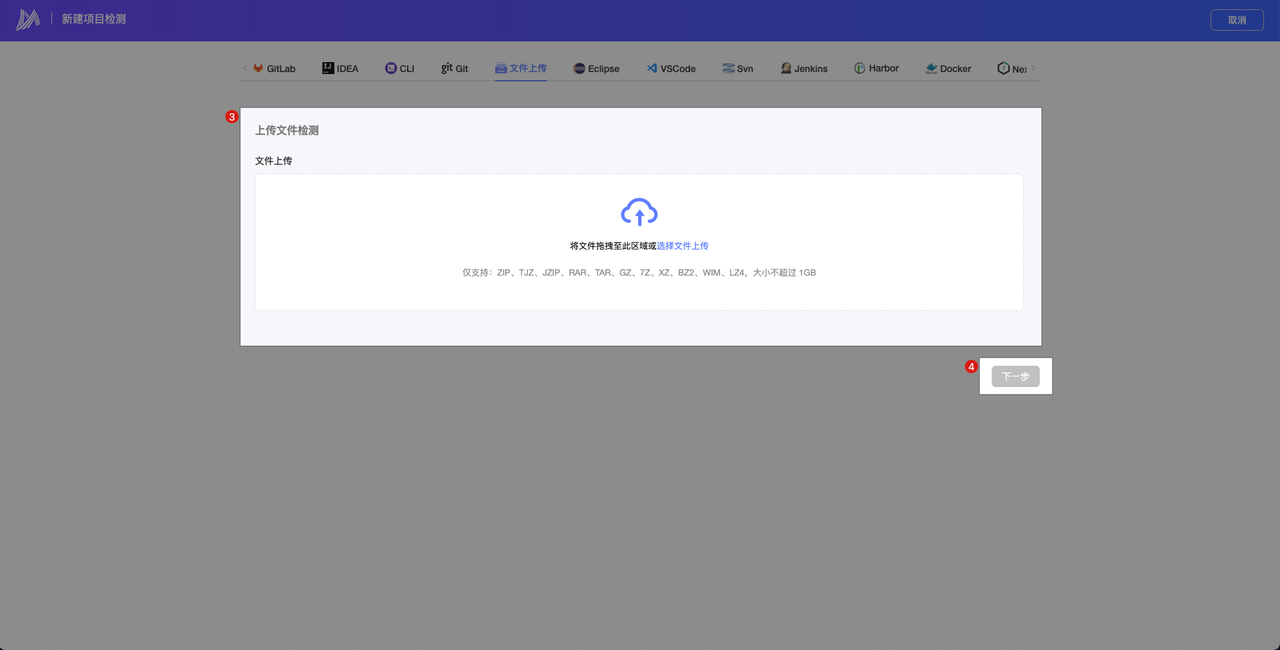This screenshot has width=1280, height=650.
Task: Switch to the Git tab
Action: click(x=455, y=69)
